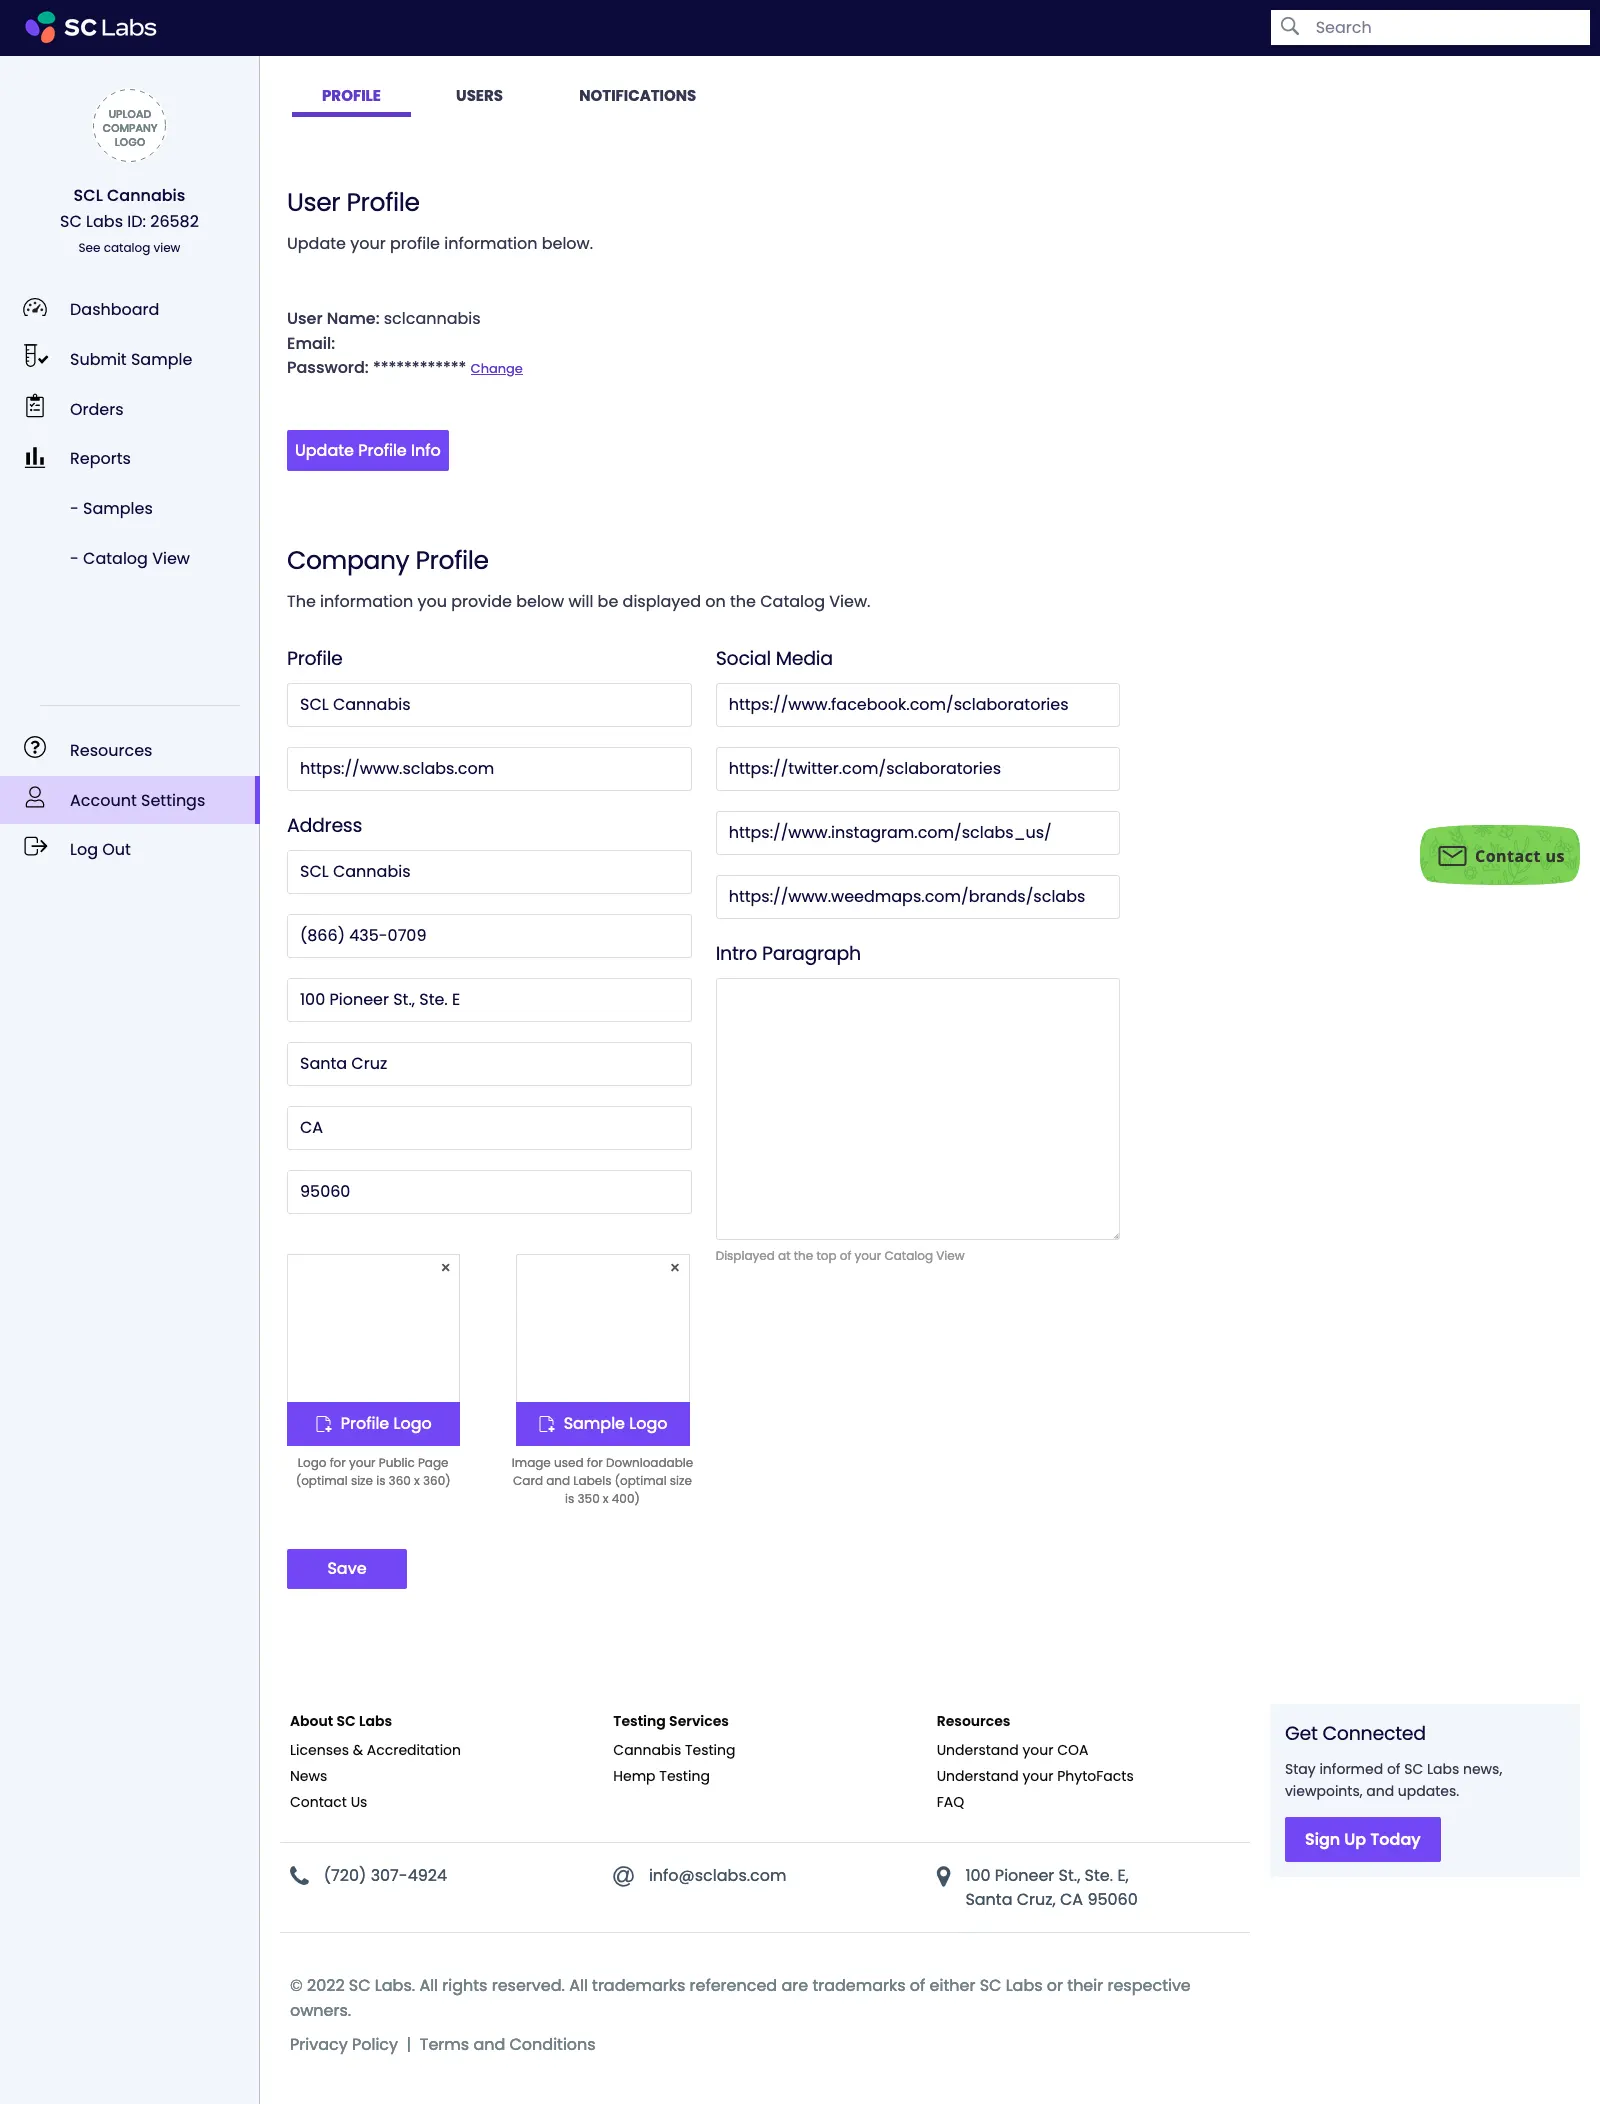Viewport: 1600px width, 2104px height.
Task: Click the Log Out arrow icon
Action: [35, 847]
